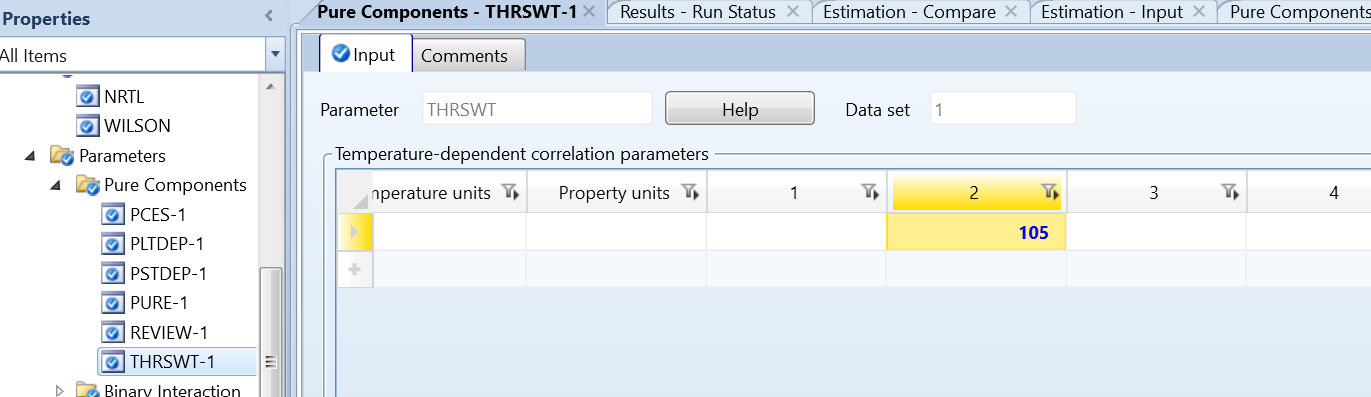This screenshot has height=397, width=1371.
Task: Select the PLTDEP-1 form icon
Action: click(x=114, y=244)
